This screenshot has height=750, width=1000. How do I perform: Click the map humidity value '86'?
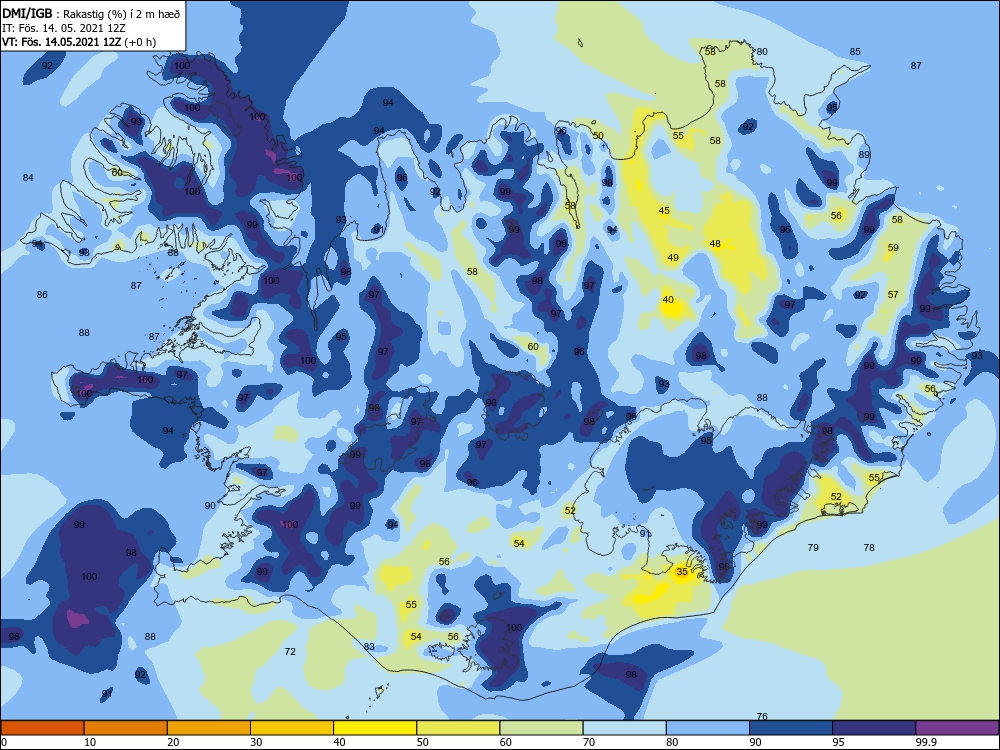click(42, 295)
